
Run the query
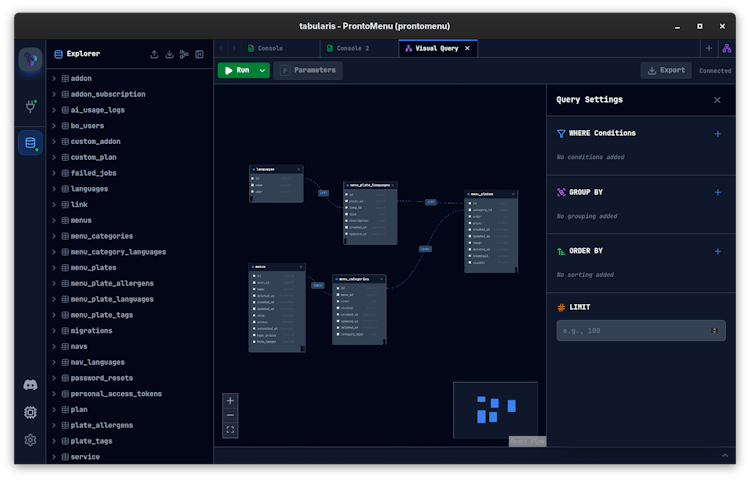[238, 70]
